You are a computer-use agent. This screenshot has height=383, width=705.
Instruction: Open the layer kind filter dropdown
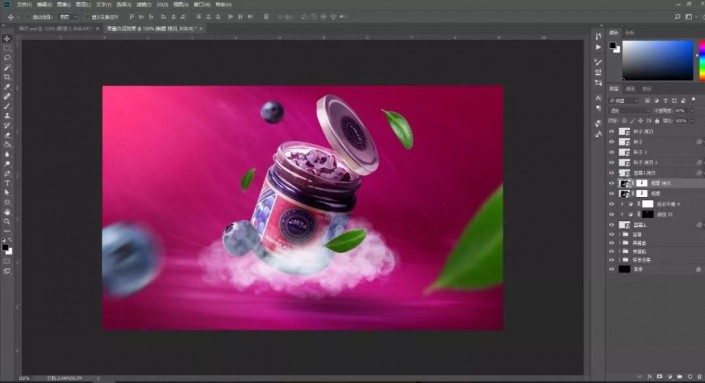click(624, 101)
